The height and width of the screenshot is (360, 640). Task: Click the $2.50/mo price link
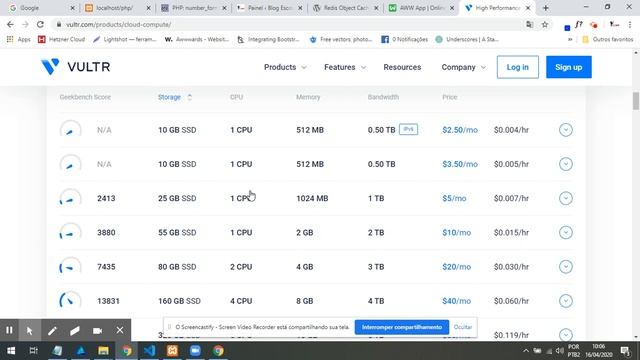click(x=460, y=130)
